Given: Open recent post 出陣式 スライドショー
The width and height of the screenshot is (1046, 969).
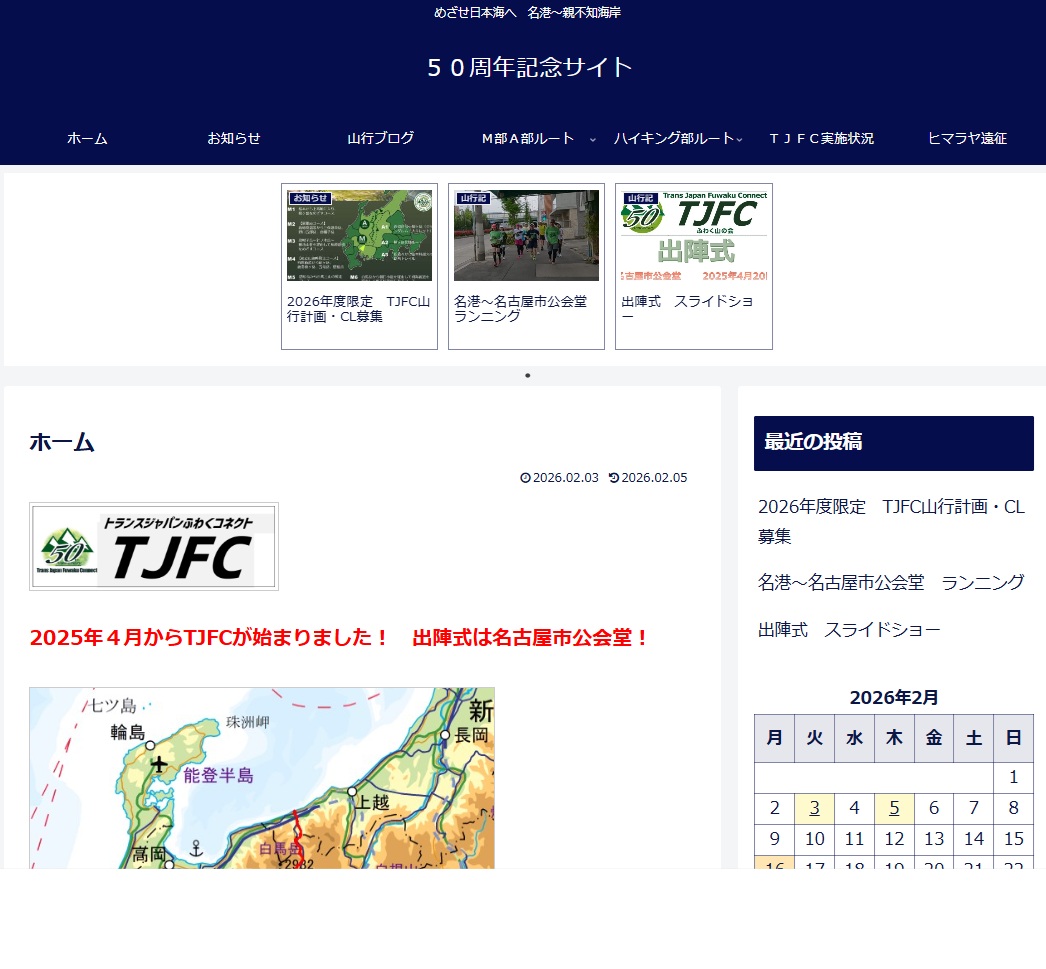Looking at the screenshot, I should coord(849,630).
